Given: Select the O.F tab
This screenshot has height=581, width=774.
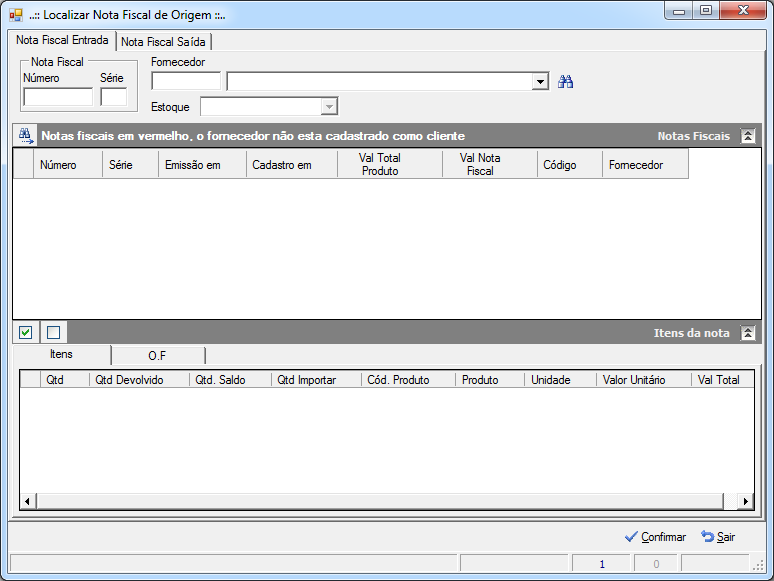Looking at the screenshot, I should coord(157,356).
